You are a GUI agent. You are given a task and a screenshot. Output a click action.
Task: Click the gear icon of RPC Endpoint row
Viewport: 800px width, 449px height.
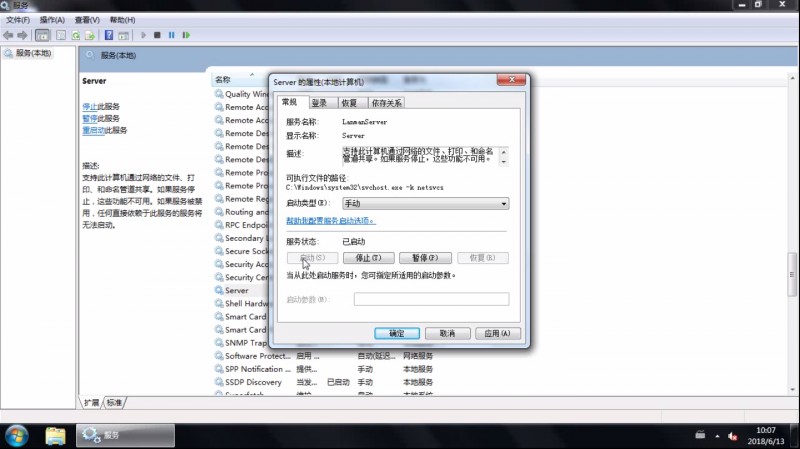219,225
